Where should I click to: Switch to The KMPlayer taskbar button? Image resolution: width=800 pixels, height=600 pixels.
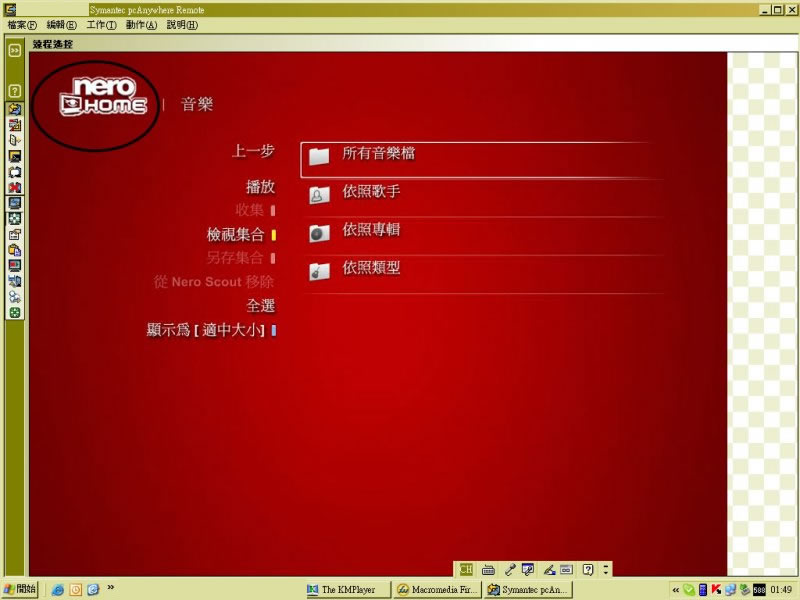click(x=347, y=590)
